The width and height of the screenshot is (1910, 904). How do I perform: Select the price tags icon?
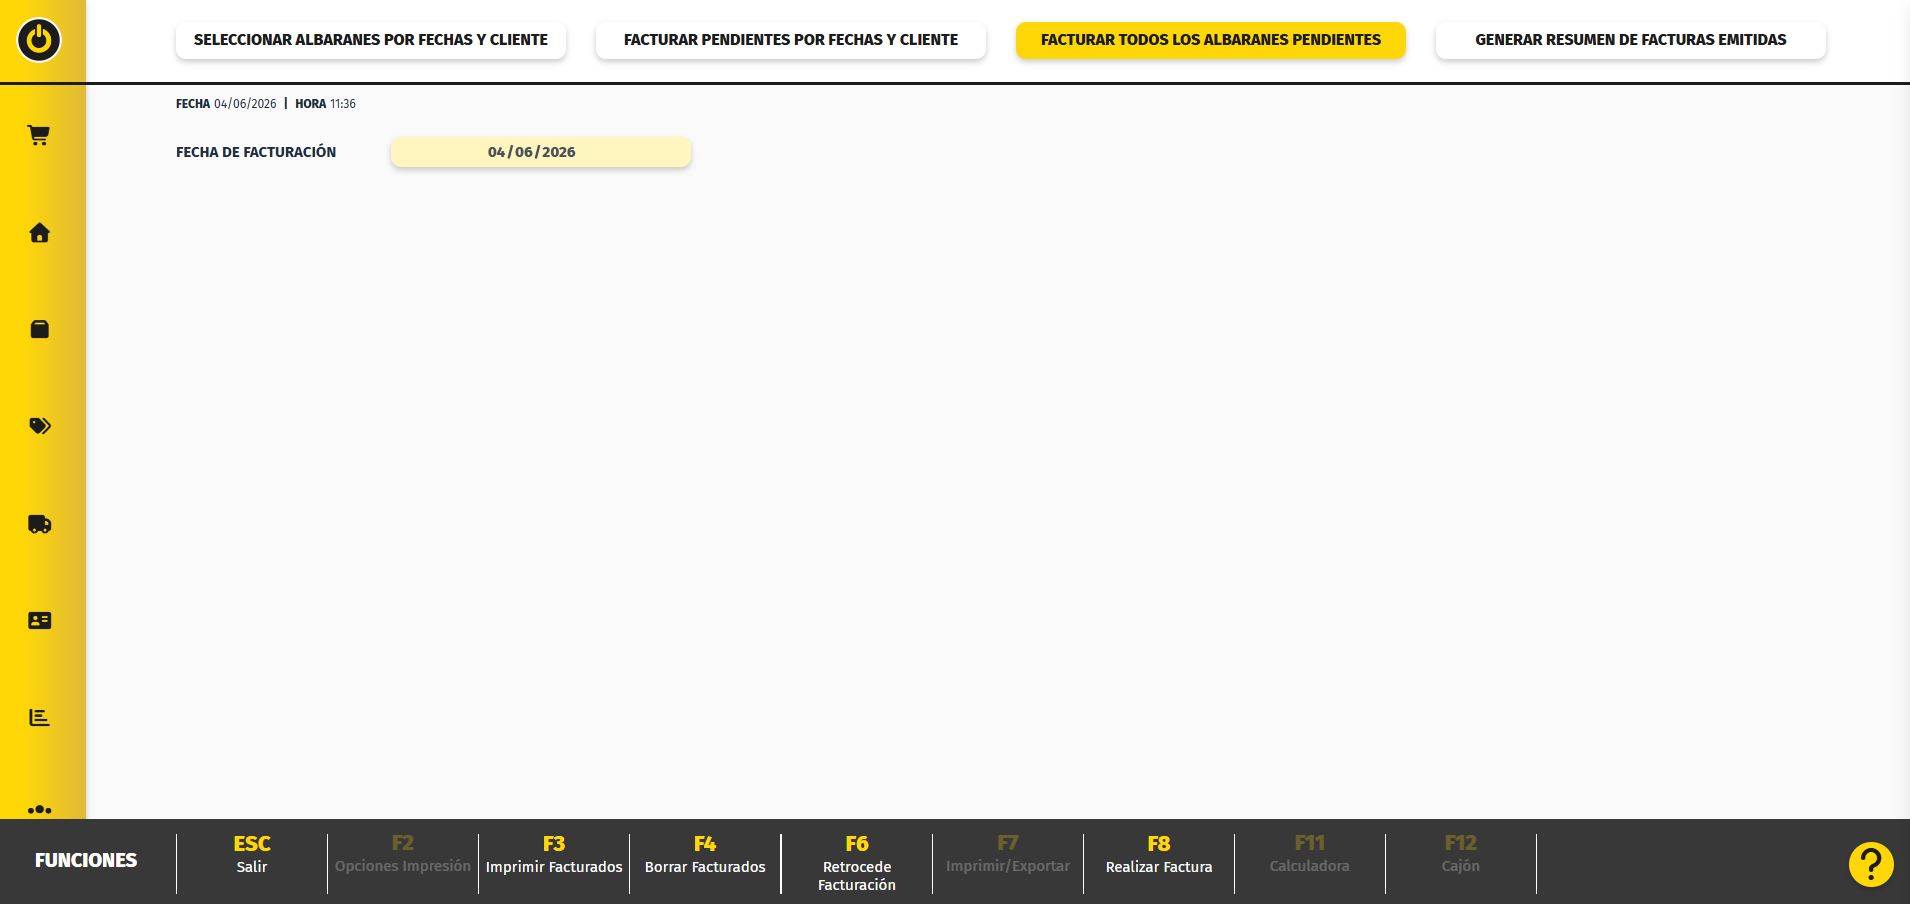(x=39, y=426)
